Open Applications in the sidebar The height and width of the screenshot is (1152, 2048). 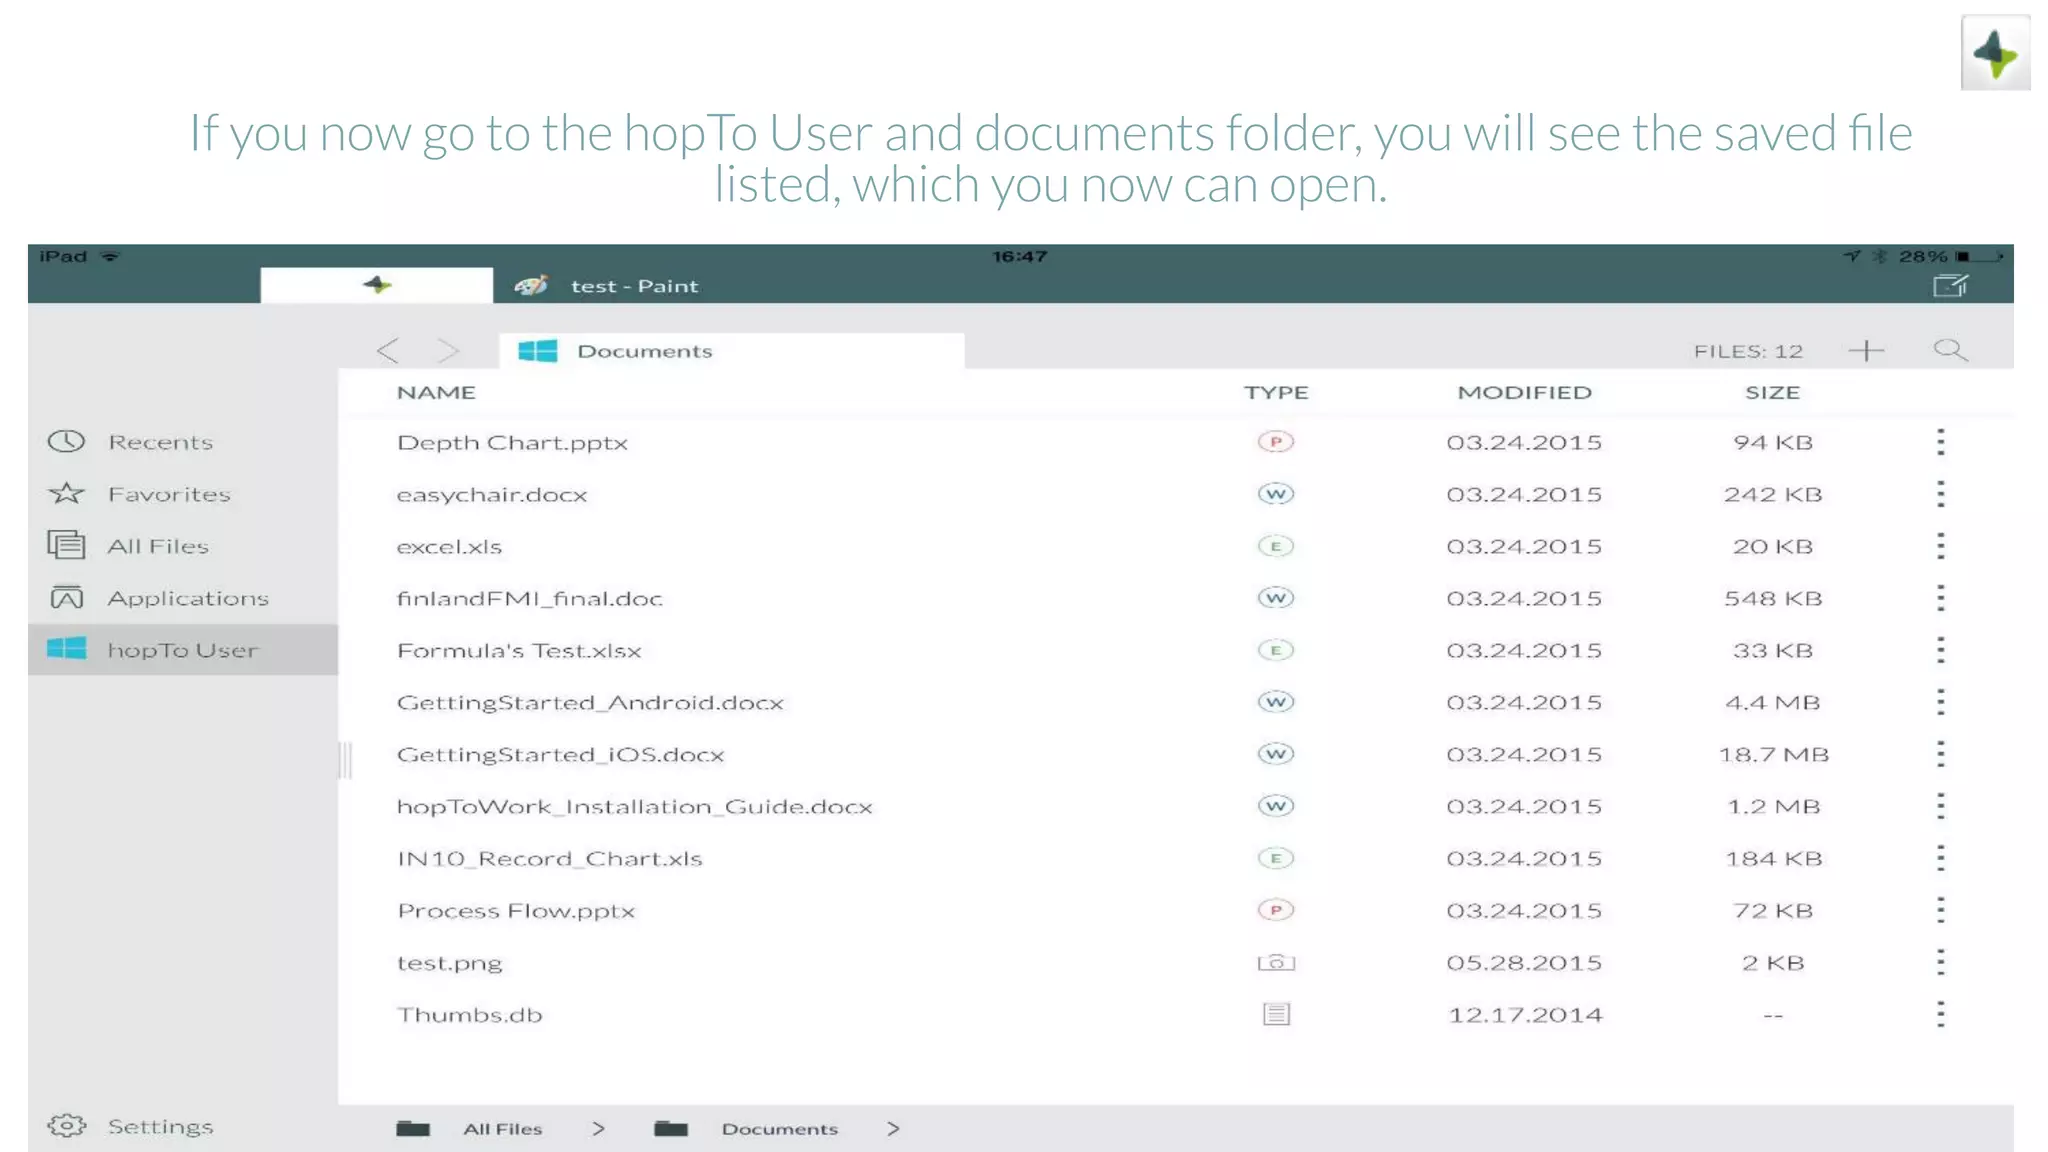[x=158, y=598]
